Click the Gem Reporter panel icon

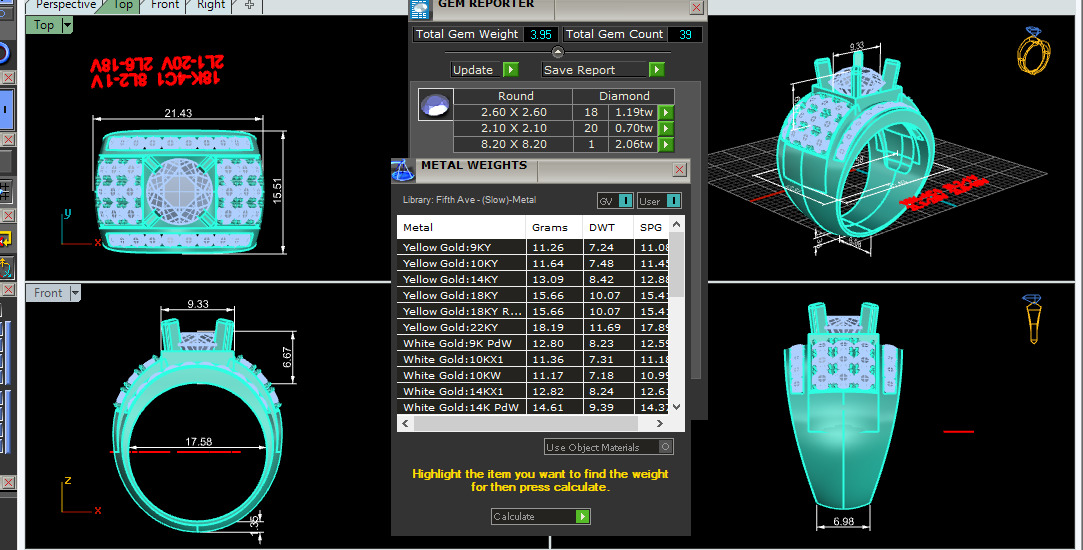click(419, 9)
